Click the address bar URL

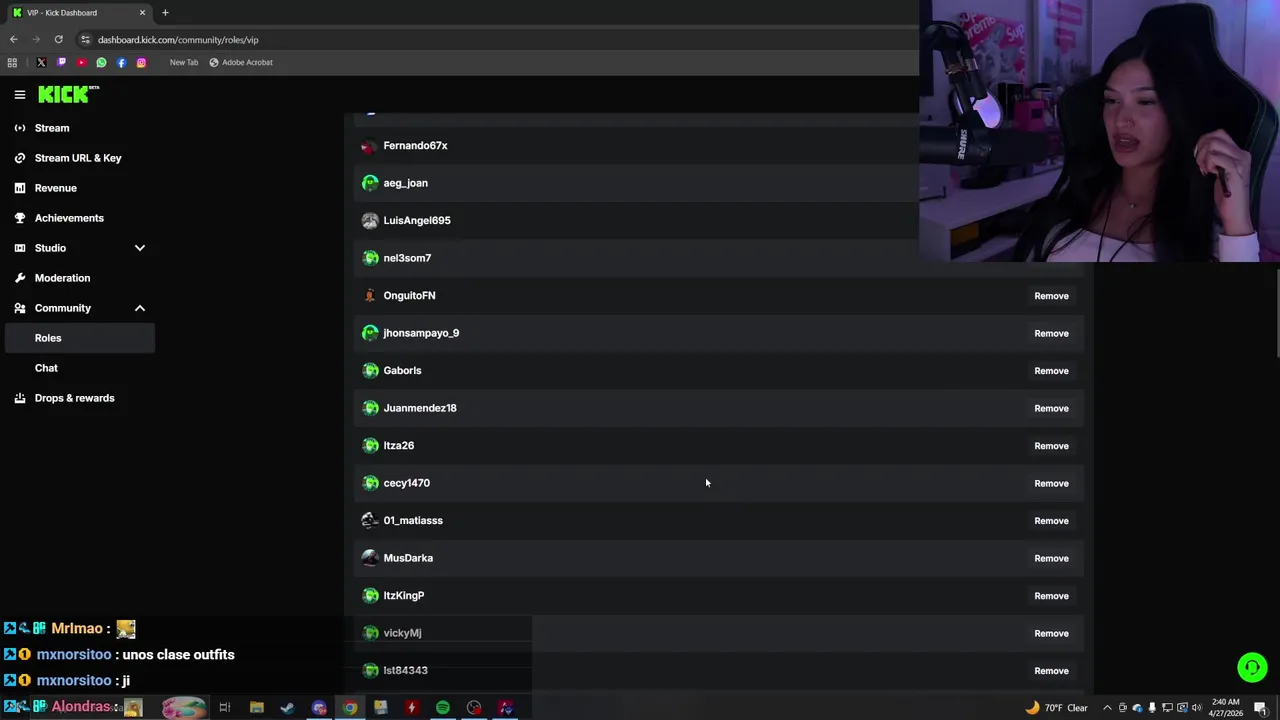[178, 40]
